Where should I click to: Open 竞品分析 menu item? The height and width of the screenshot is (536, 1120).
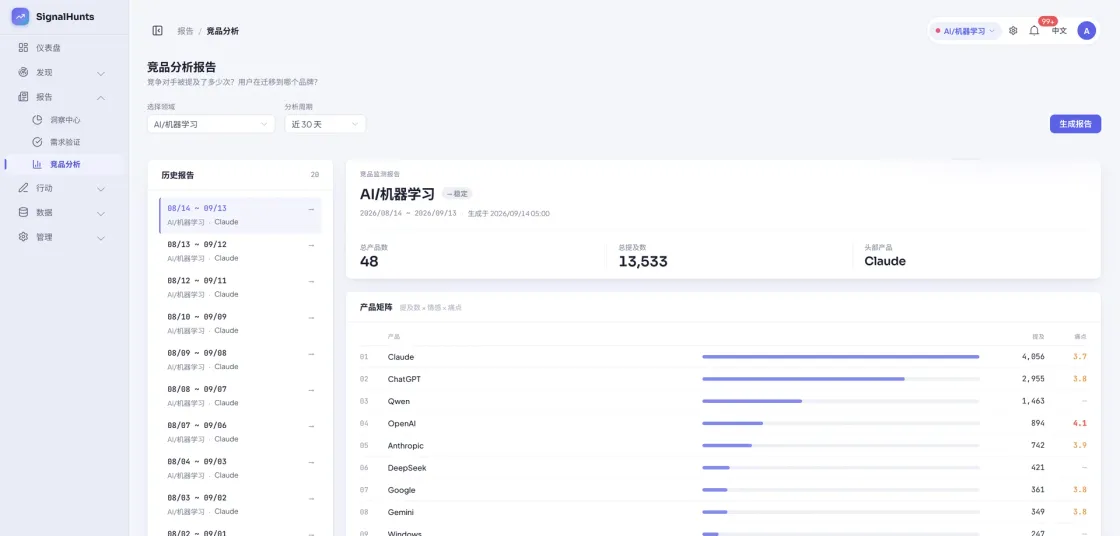point(64,164)
